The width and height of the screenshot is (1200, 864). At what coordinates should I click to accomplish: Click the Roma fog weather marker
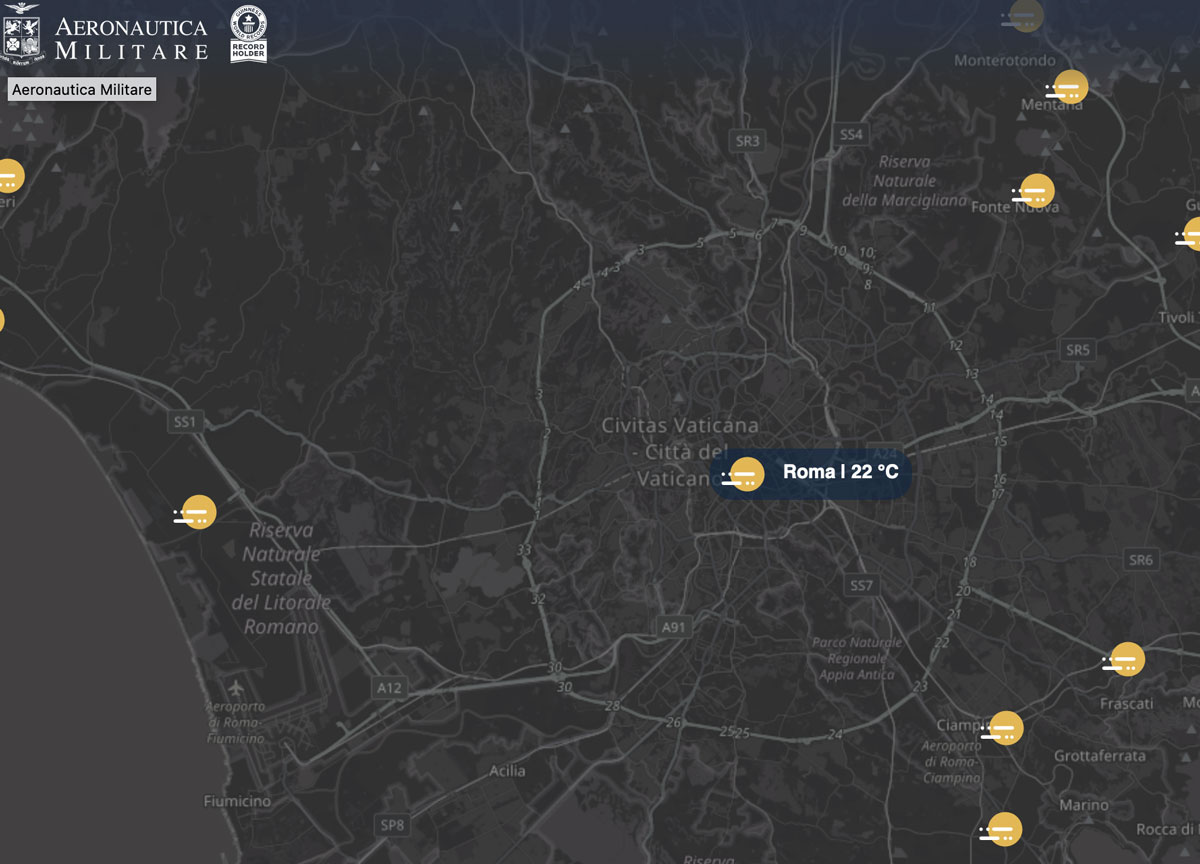point(745,474)
